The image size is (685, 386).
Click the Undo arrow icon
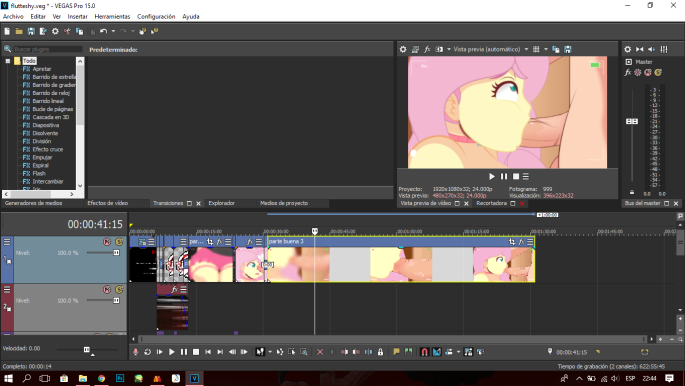(x=103, y=31)
